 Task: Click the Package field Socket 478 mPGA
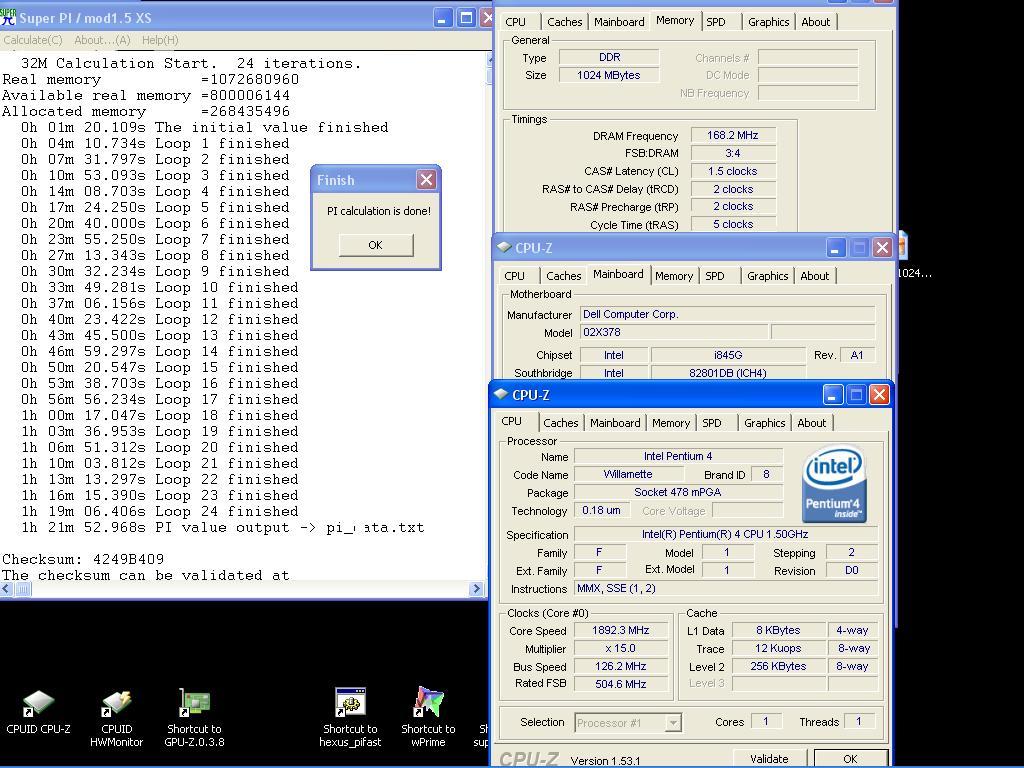coord(678,492)
